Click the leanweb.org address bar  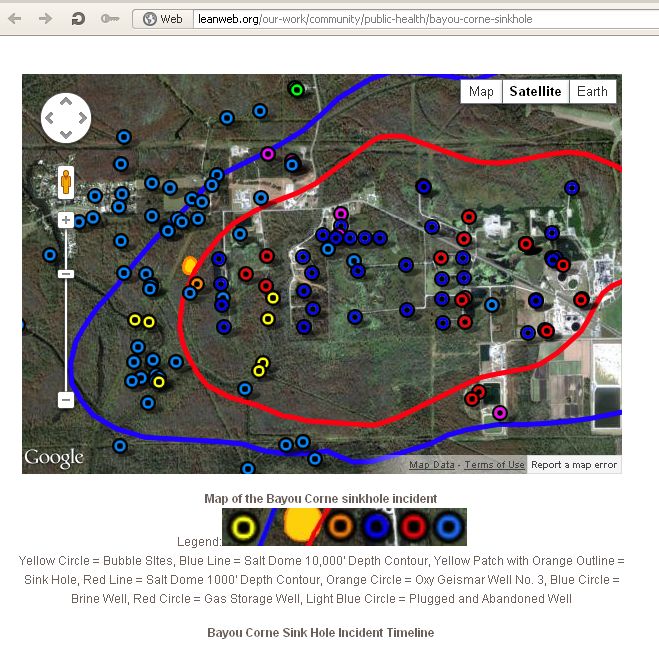click(400, 19)
